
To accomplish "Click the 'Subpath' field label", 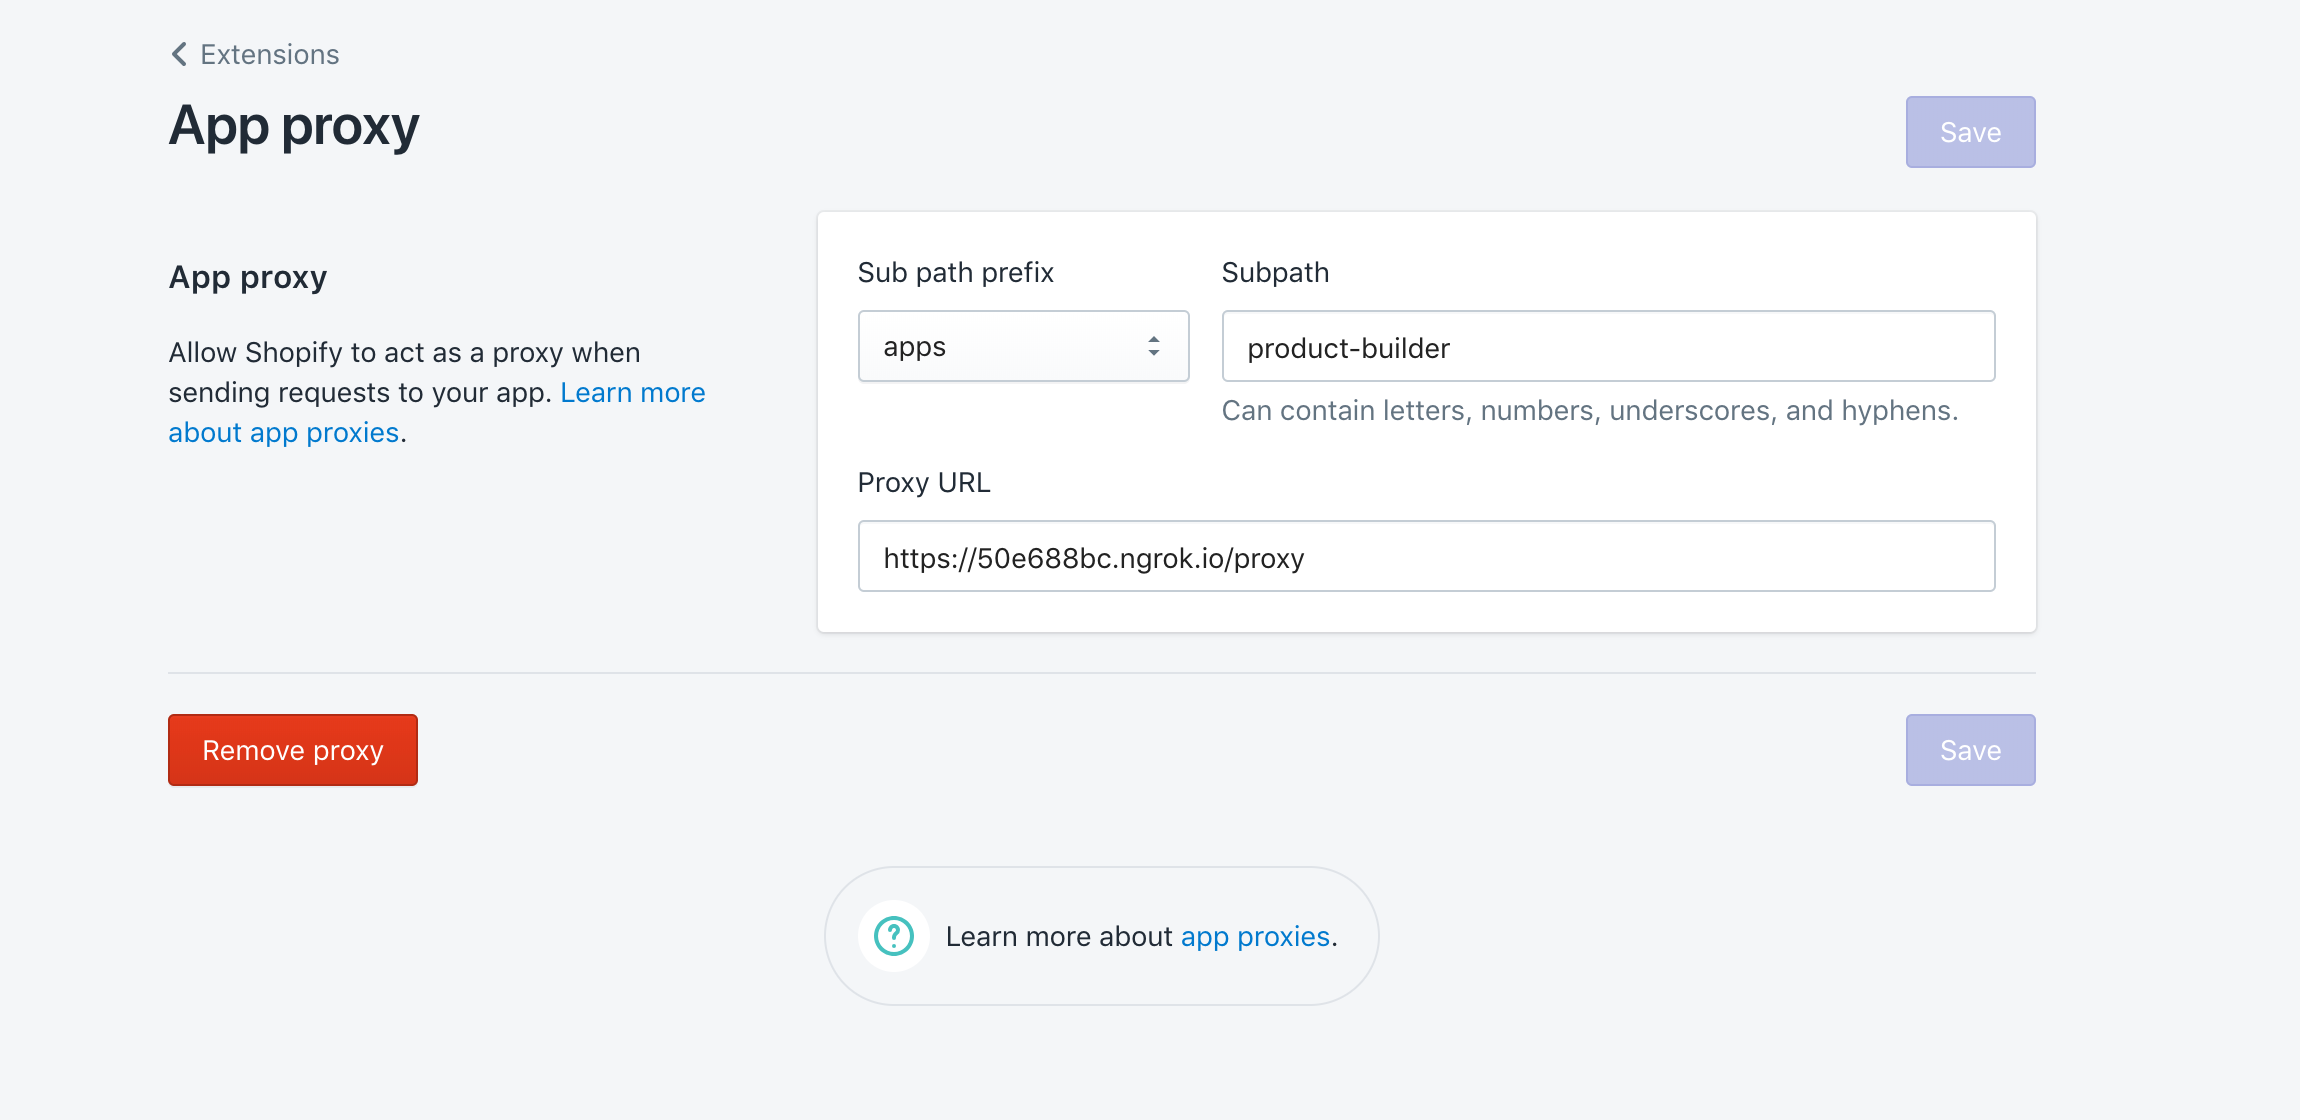I will [x=1275, y=272].
